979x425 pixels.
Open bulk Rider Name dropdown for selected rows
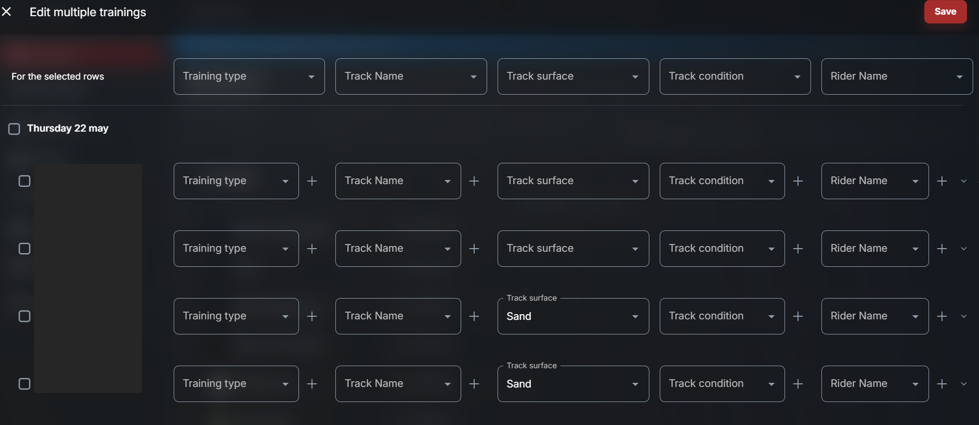[897, 76]
